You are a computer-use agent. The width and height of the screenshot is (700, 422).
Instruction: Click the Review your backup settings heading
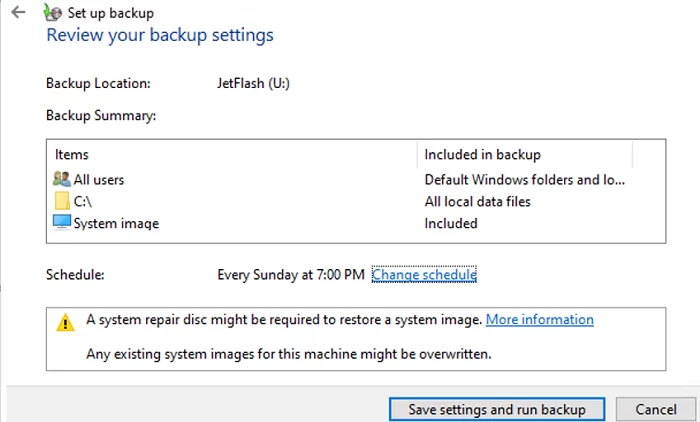160,36
